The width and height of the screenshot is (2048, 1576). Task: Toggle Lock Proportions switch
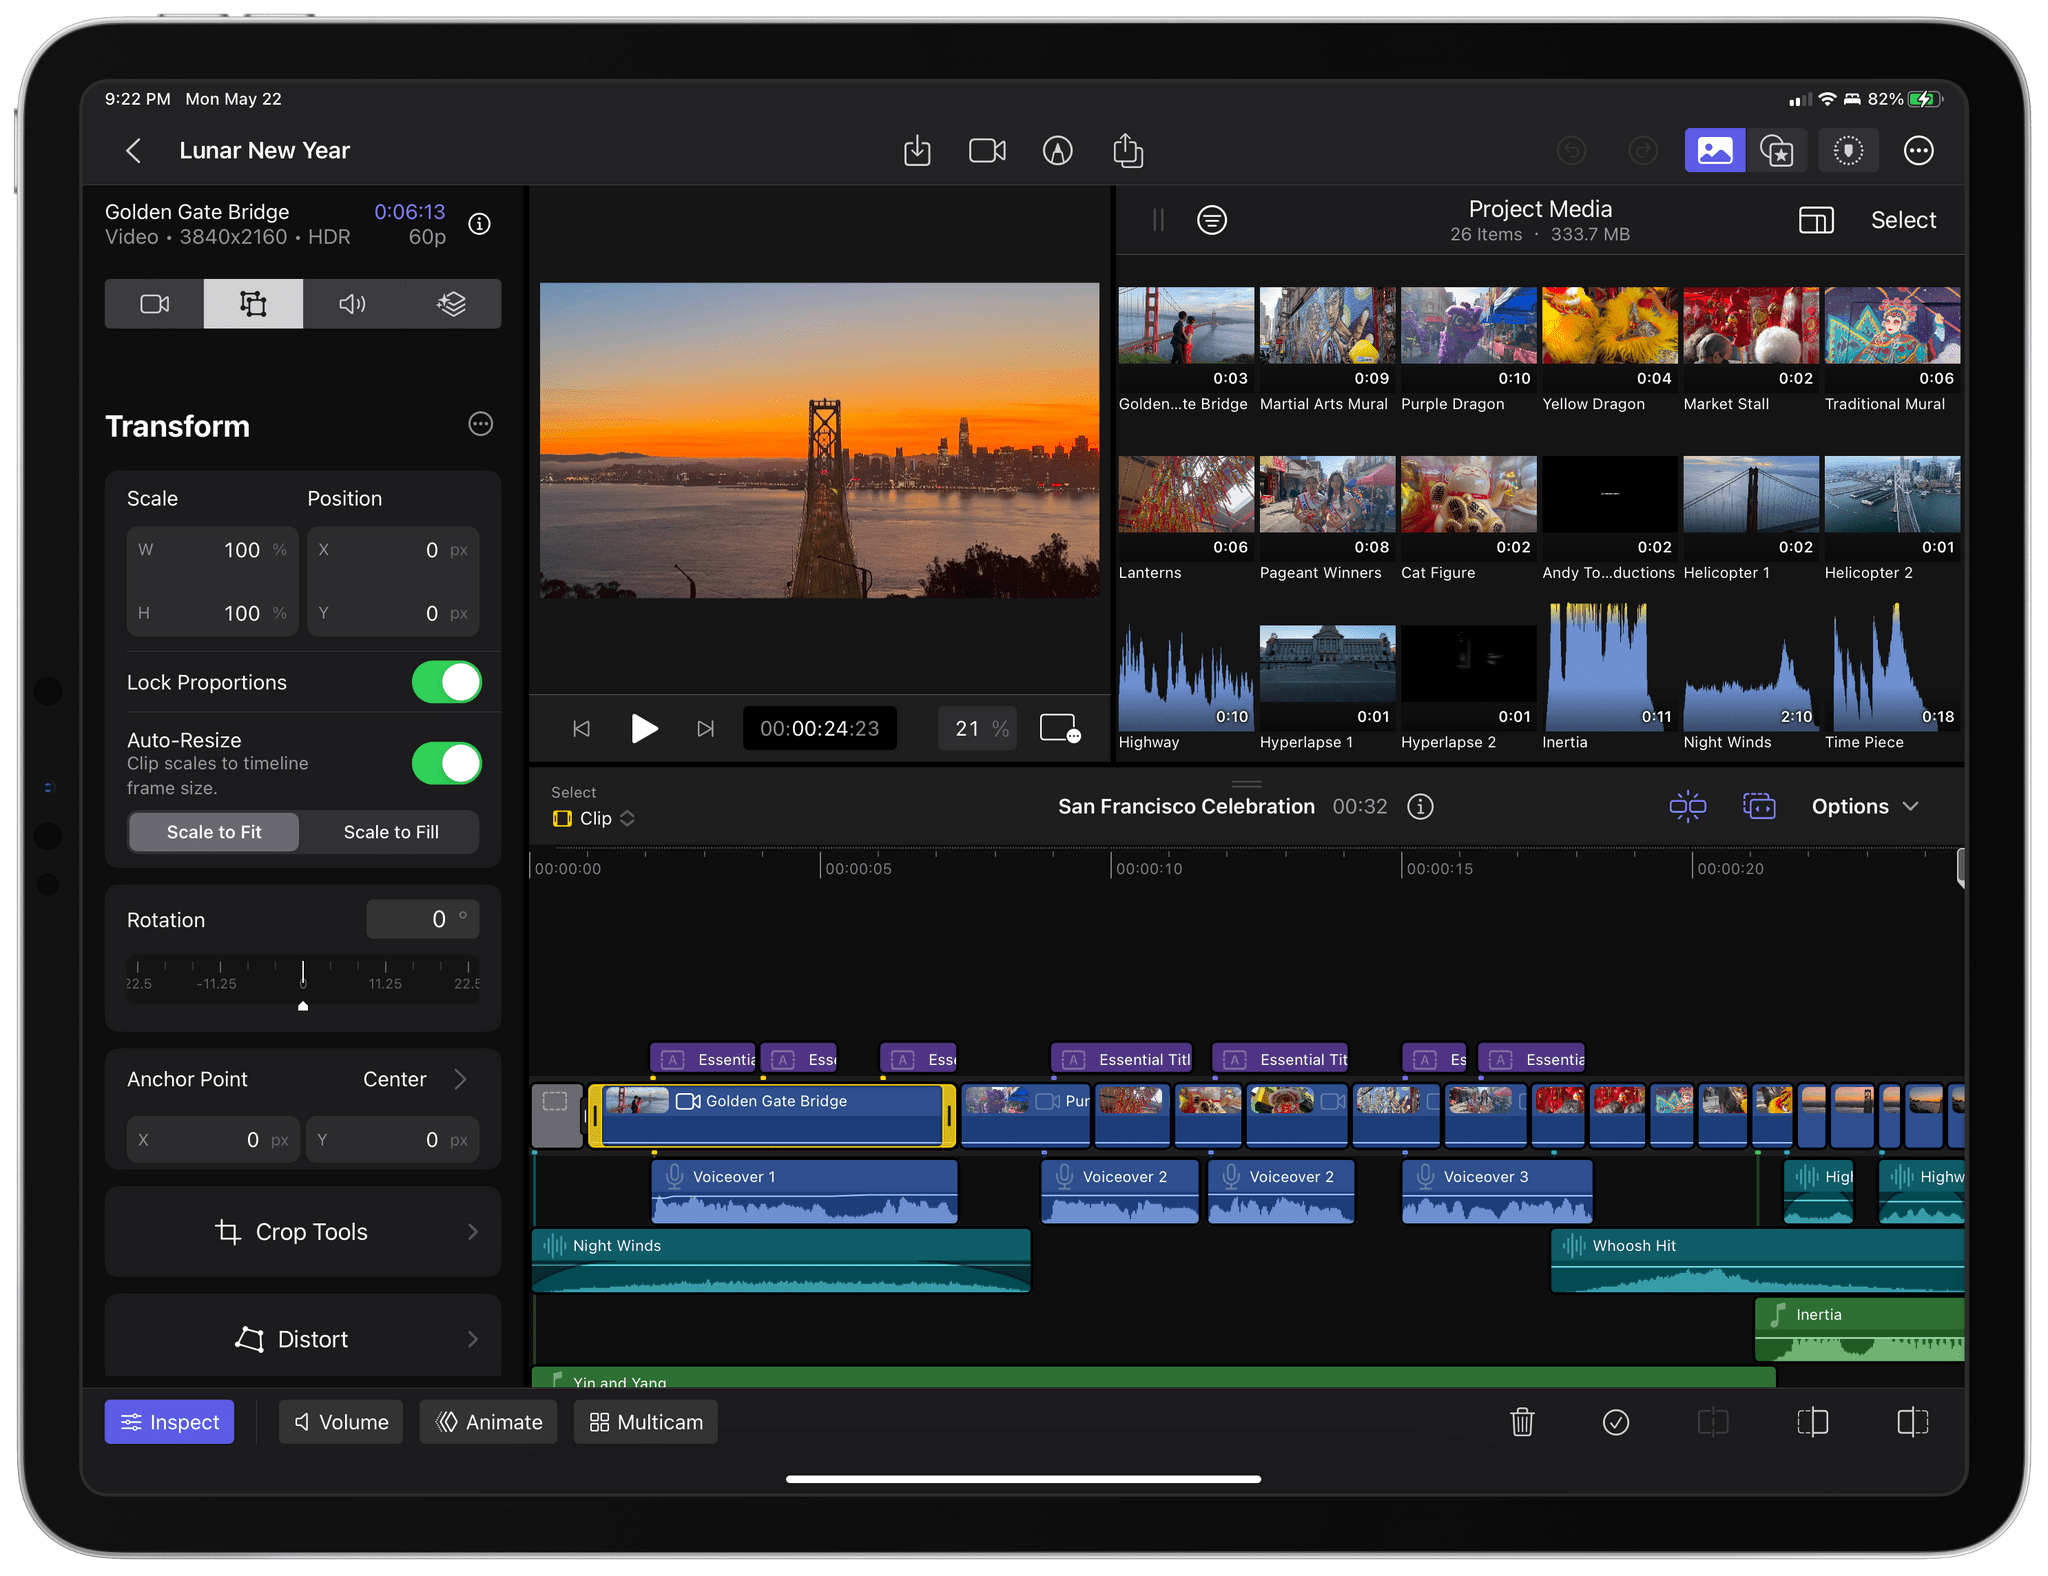[446, 682]
